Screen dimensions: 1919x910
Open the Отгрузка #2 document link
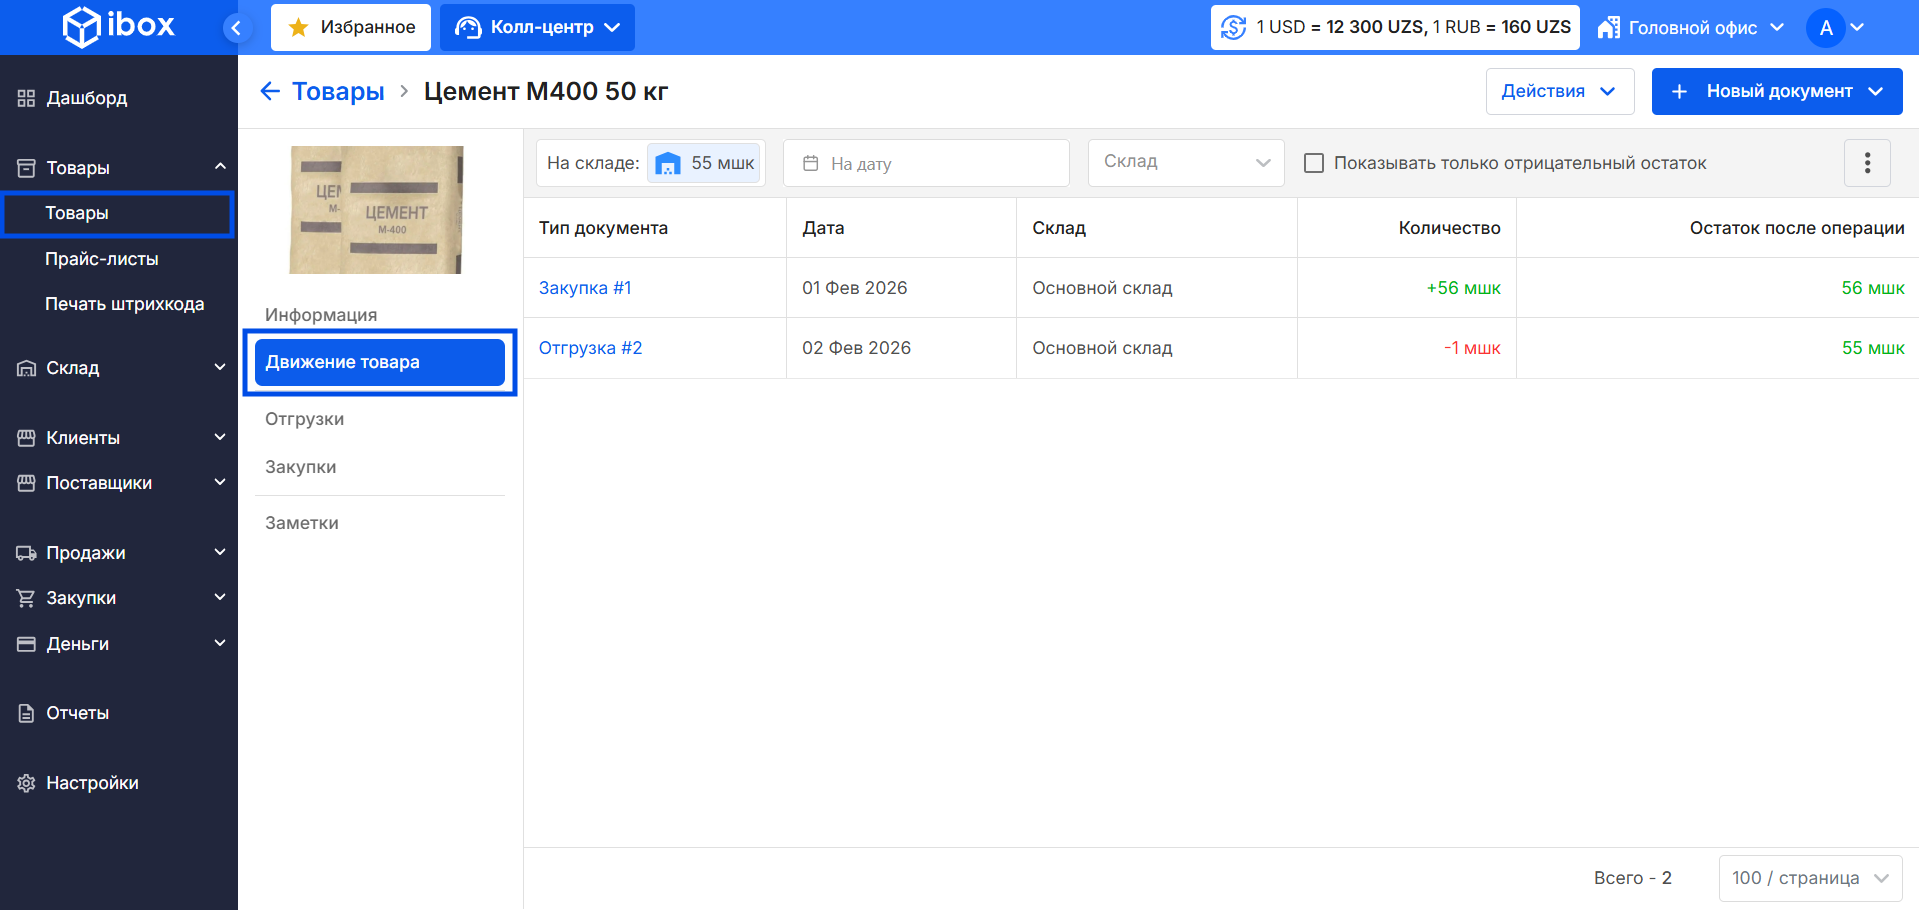pos(590,348)
